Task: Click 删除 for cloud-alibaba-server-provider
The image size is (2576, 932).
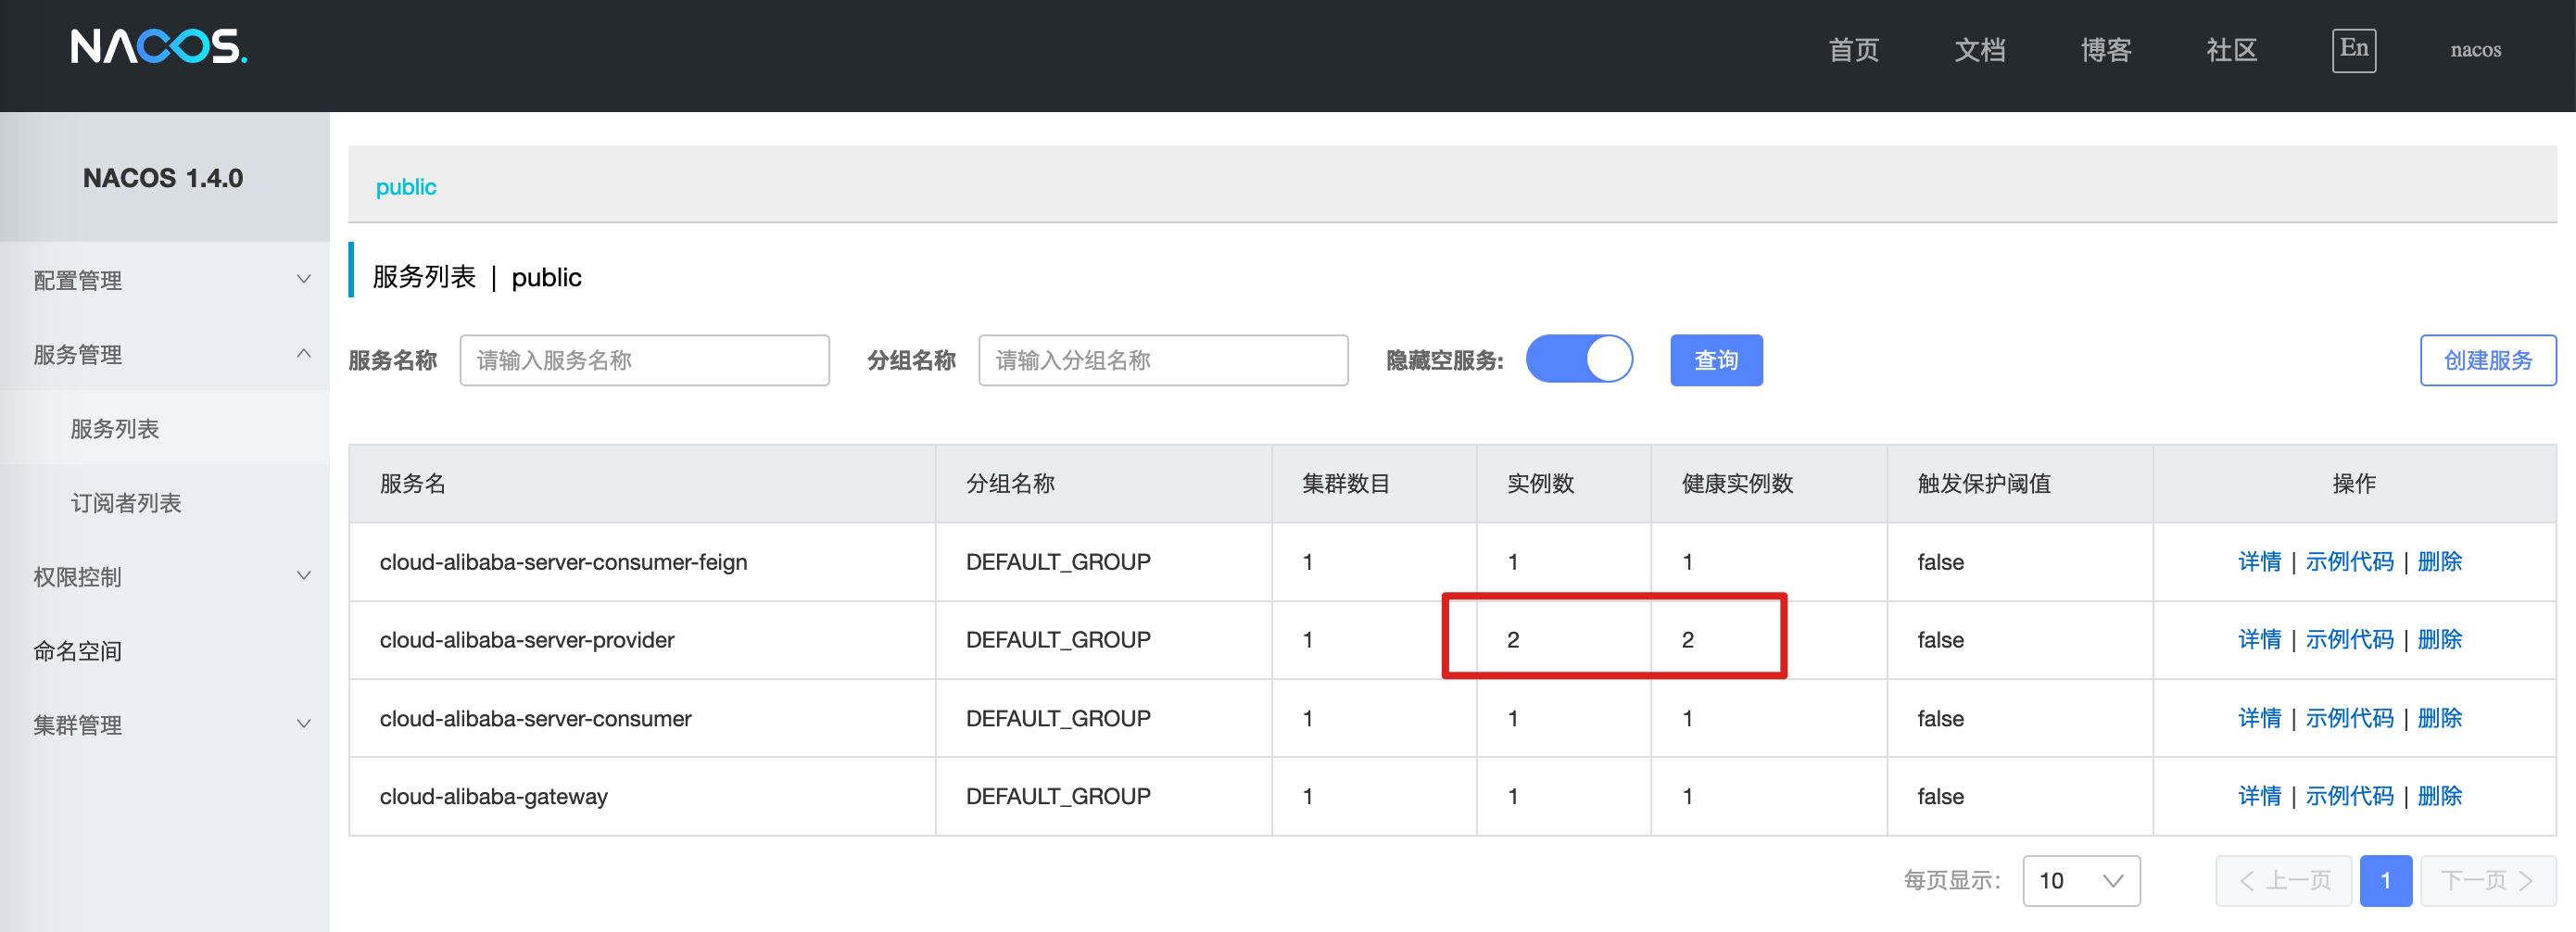Action: click(2439, 639)
